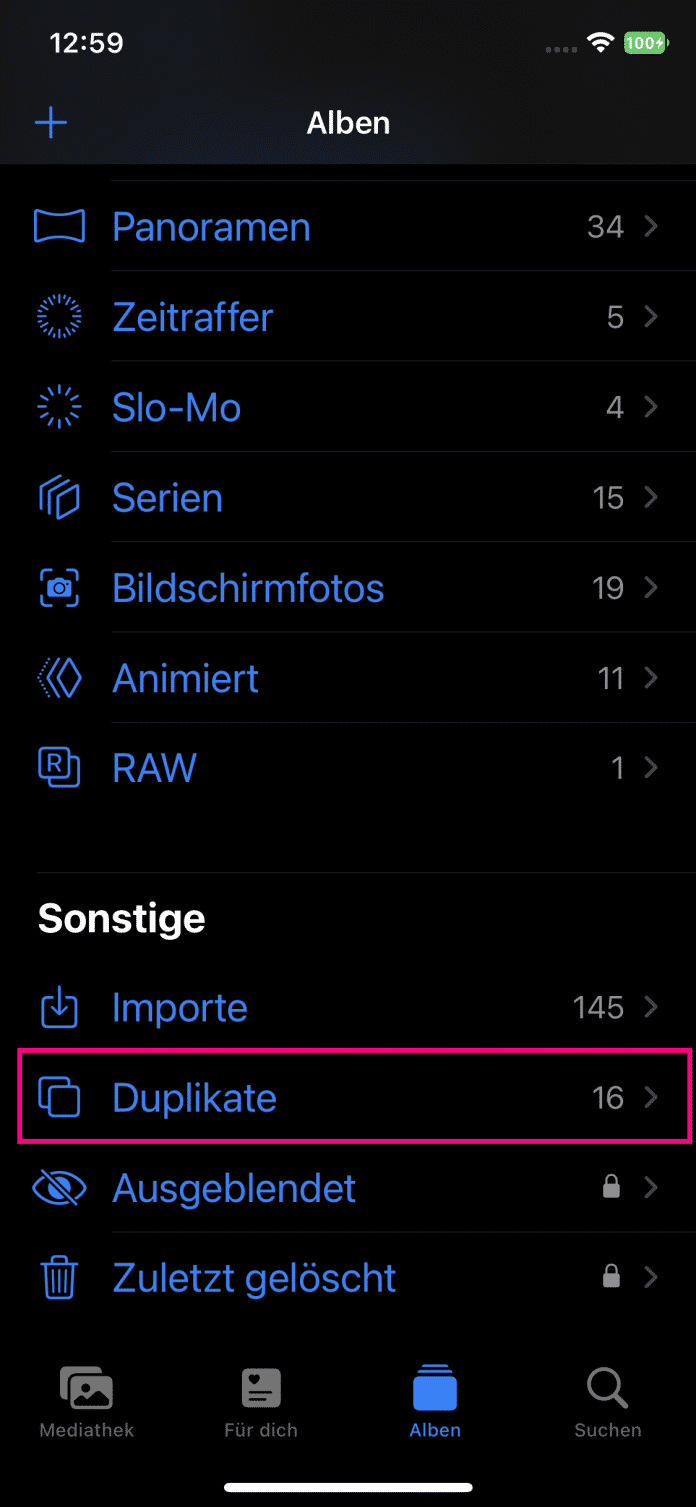
Task: Tap the Panoramen panorama icon
Action: [x=59, y=227]
